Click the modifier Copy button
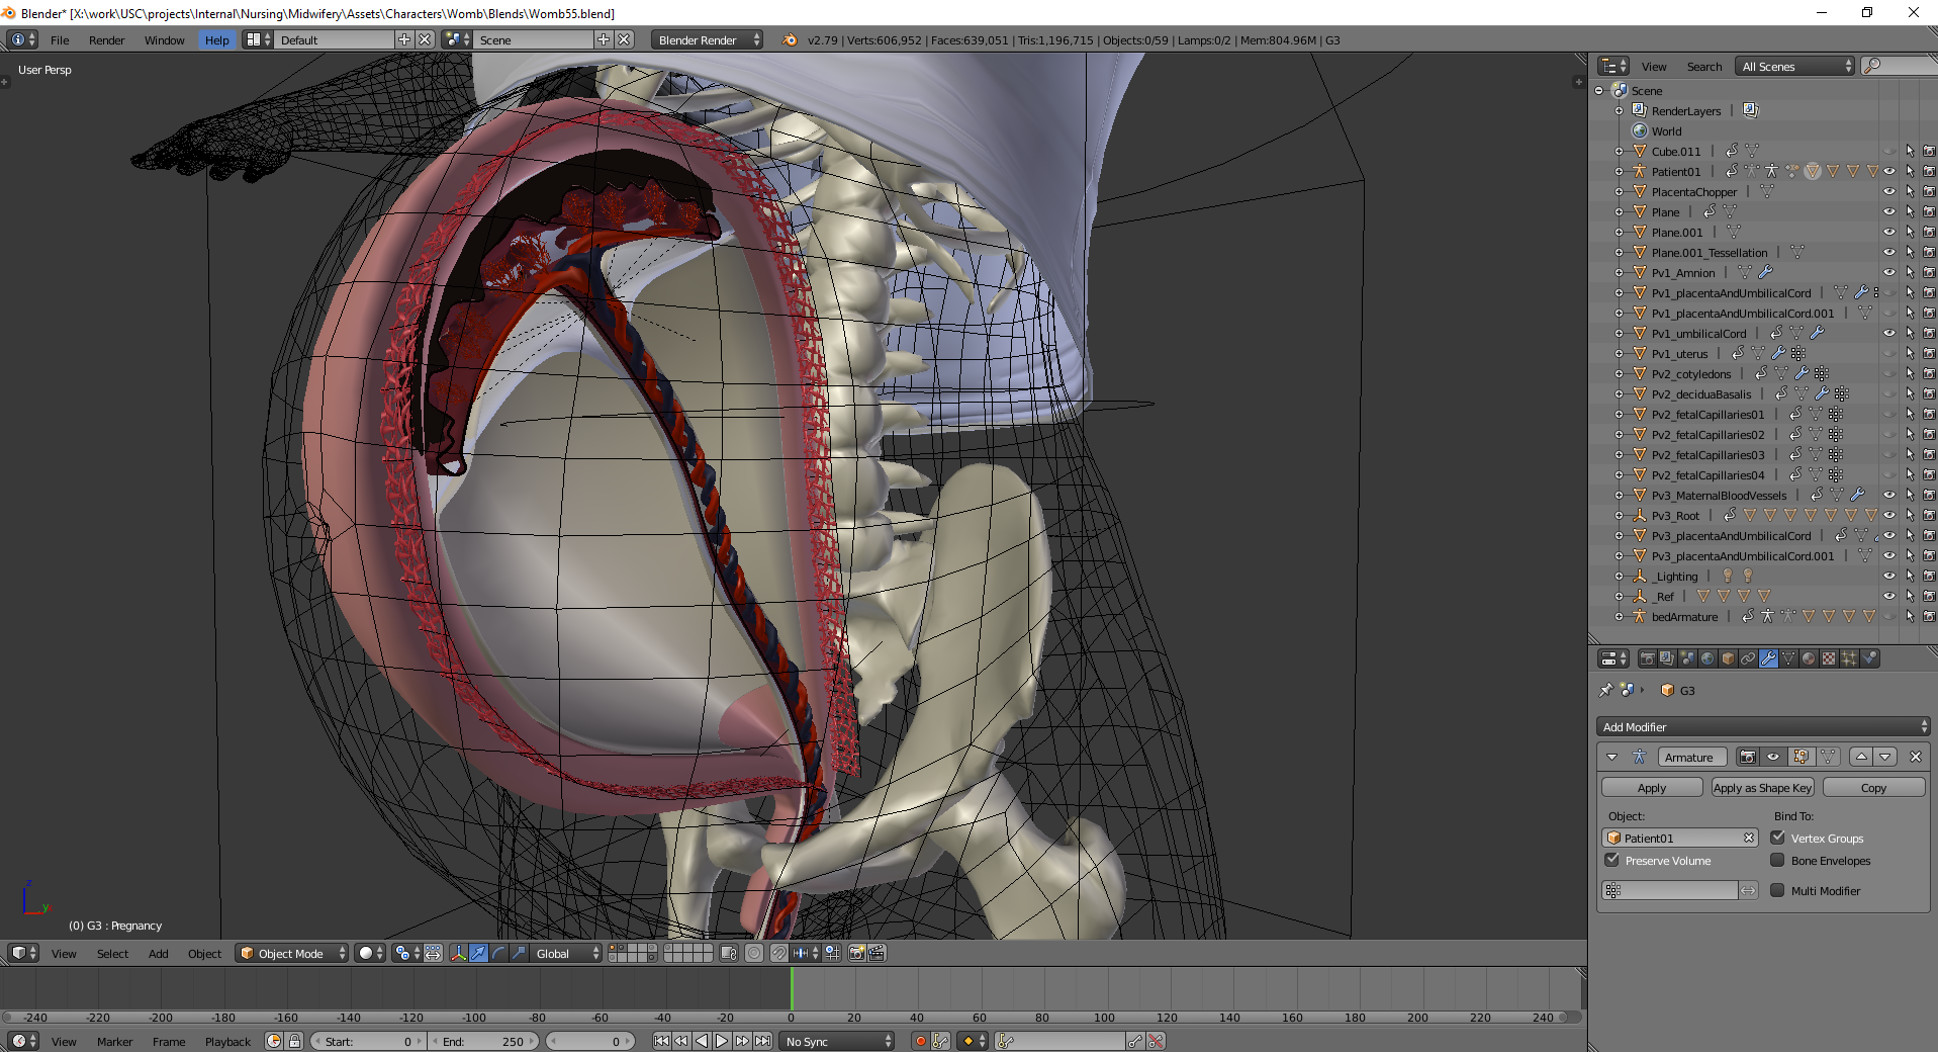The width and height of the screenshot is (1938, 1052). (x=1873, y=788)
